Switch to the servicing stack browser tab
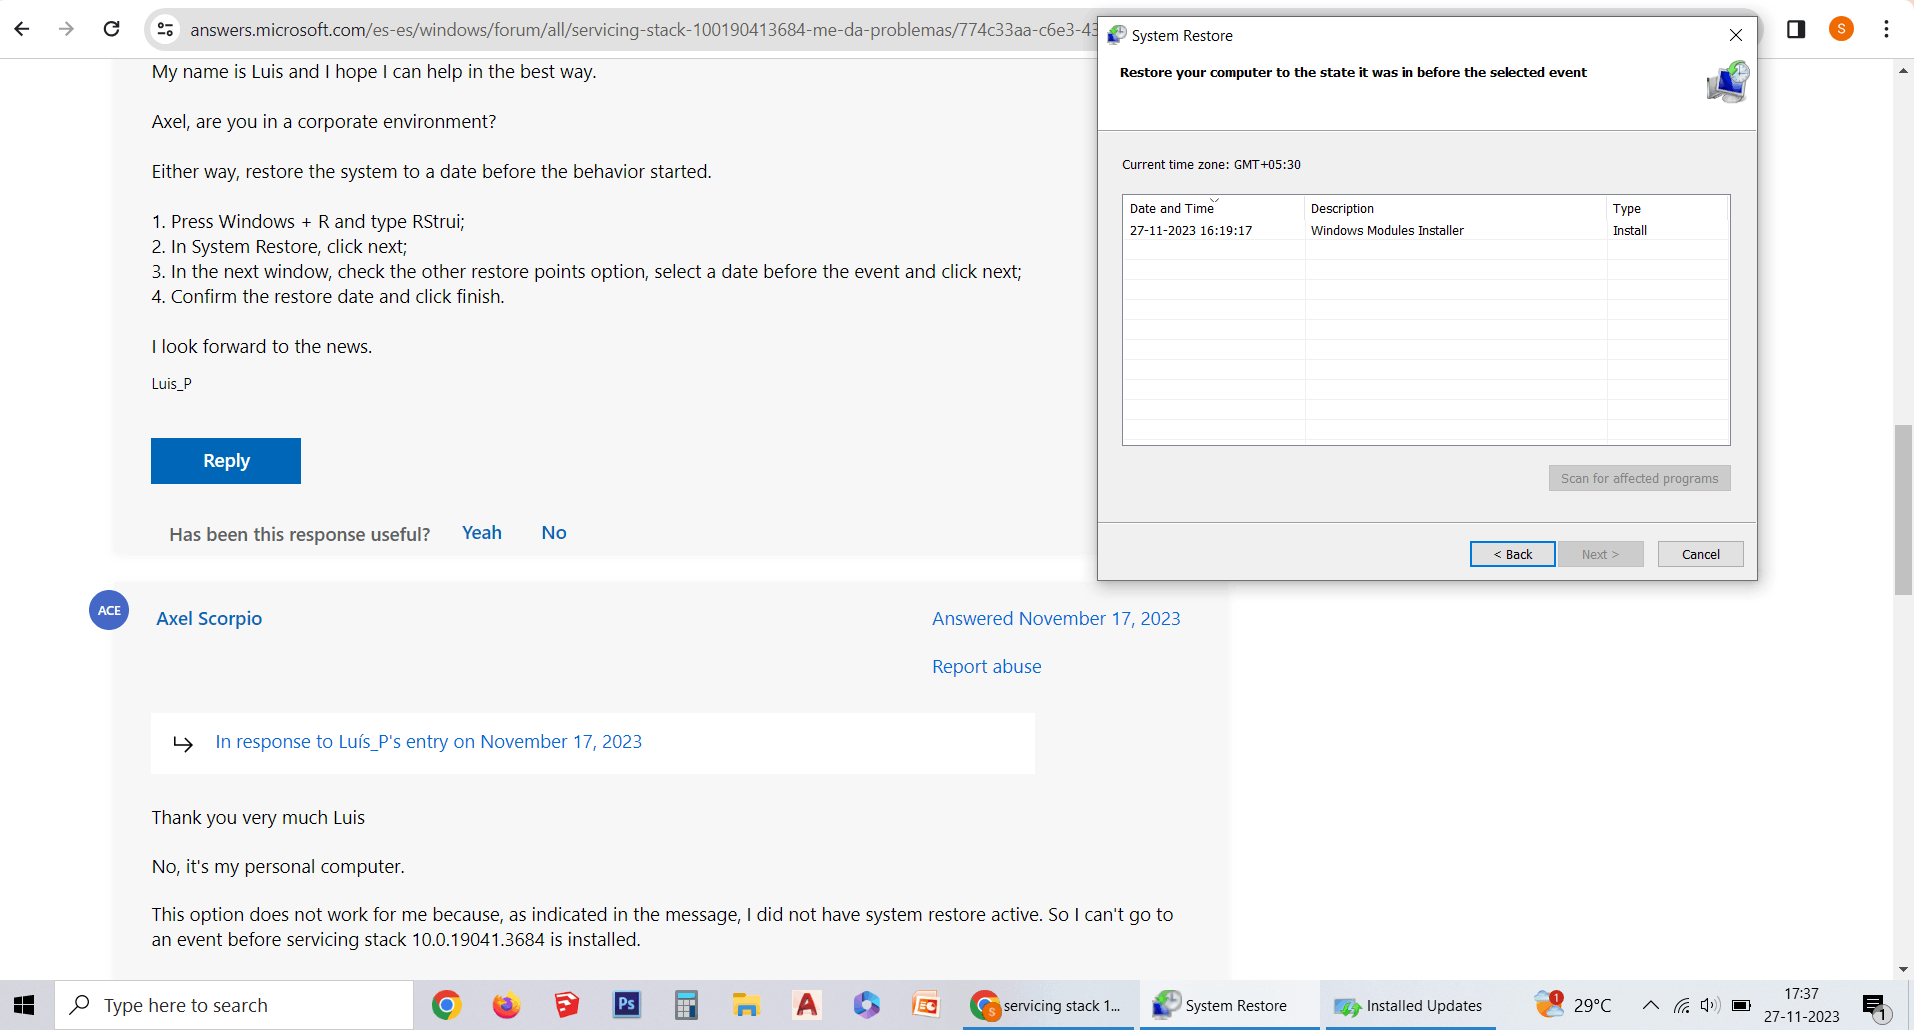The width and height of the screenshot is (1914, 1030). (x=1048, y=1005)
